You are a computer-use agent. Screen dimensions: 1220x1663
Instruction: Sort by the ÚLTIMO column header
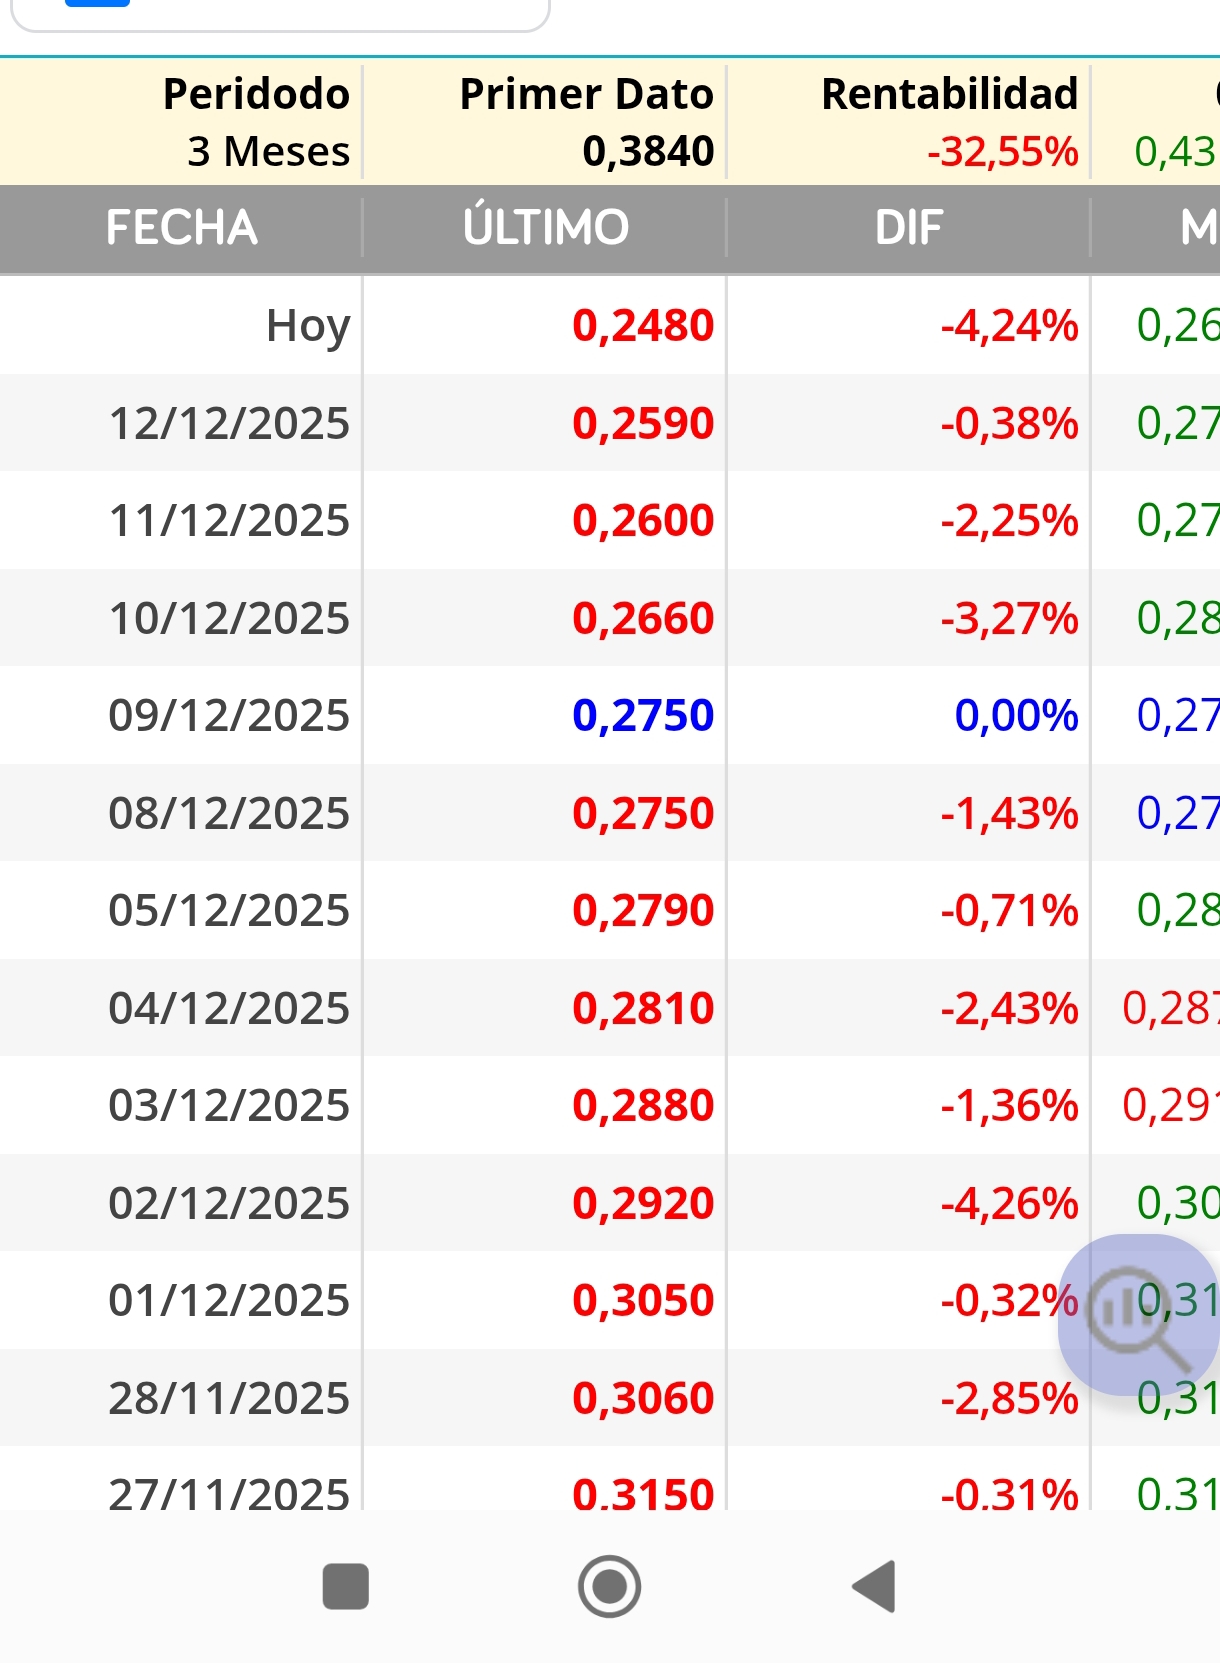545,228
